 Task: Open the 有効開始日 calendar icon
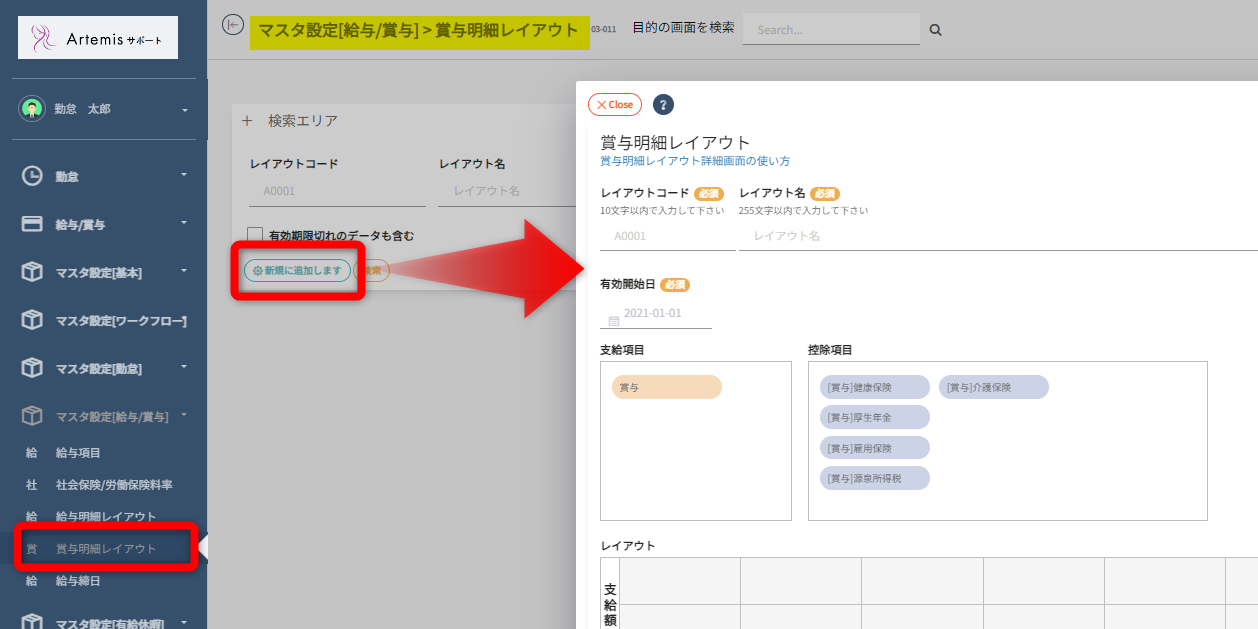coord(614,321)
